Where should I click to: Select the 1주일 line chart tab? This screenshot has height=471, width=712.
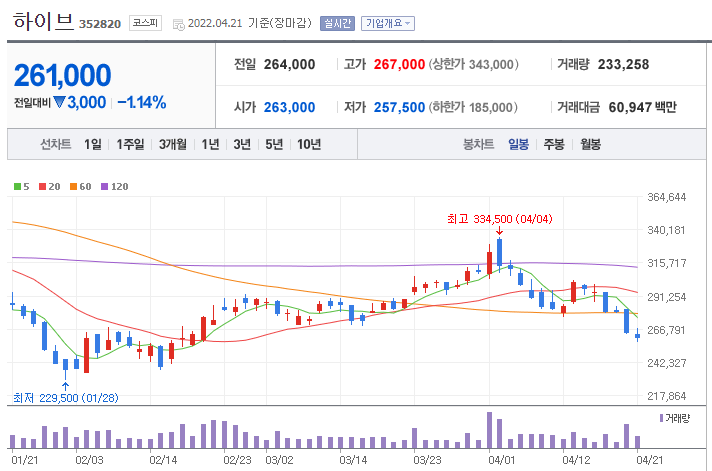pos(130,144)
